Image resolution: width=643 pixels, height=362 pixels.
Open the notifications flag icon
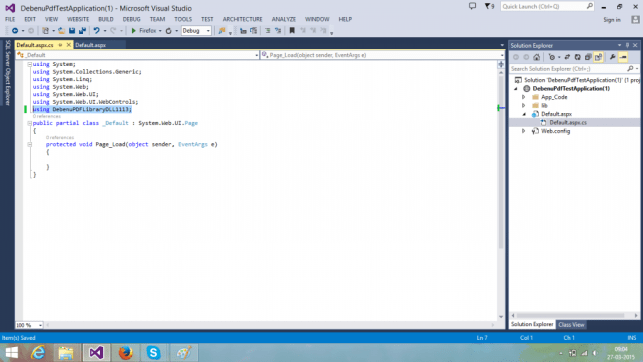[489, 7]
